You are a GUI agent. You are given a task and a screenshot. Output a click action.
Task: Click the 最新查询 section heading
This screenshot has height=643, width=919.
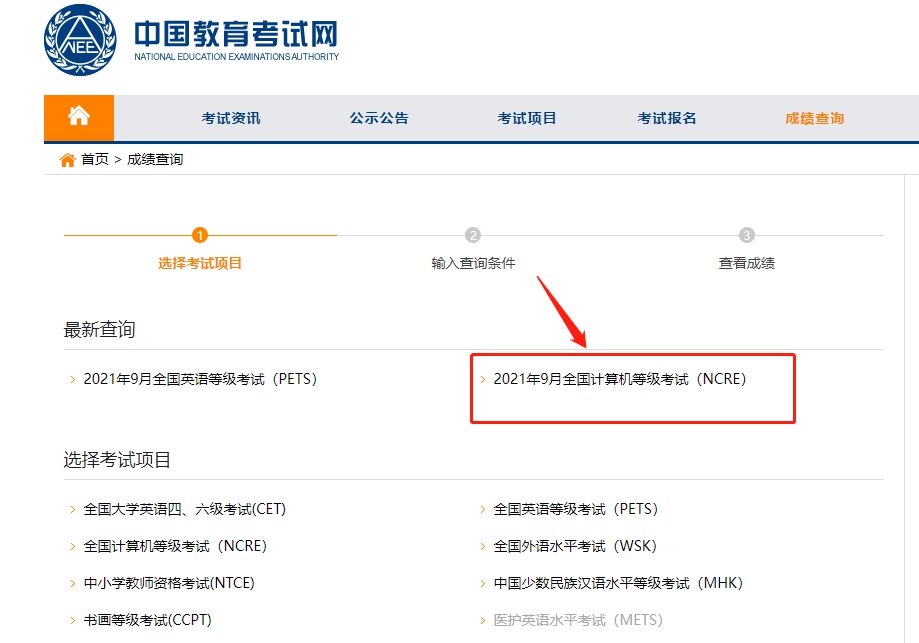click(x=99, y=329)
